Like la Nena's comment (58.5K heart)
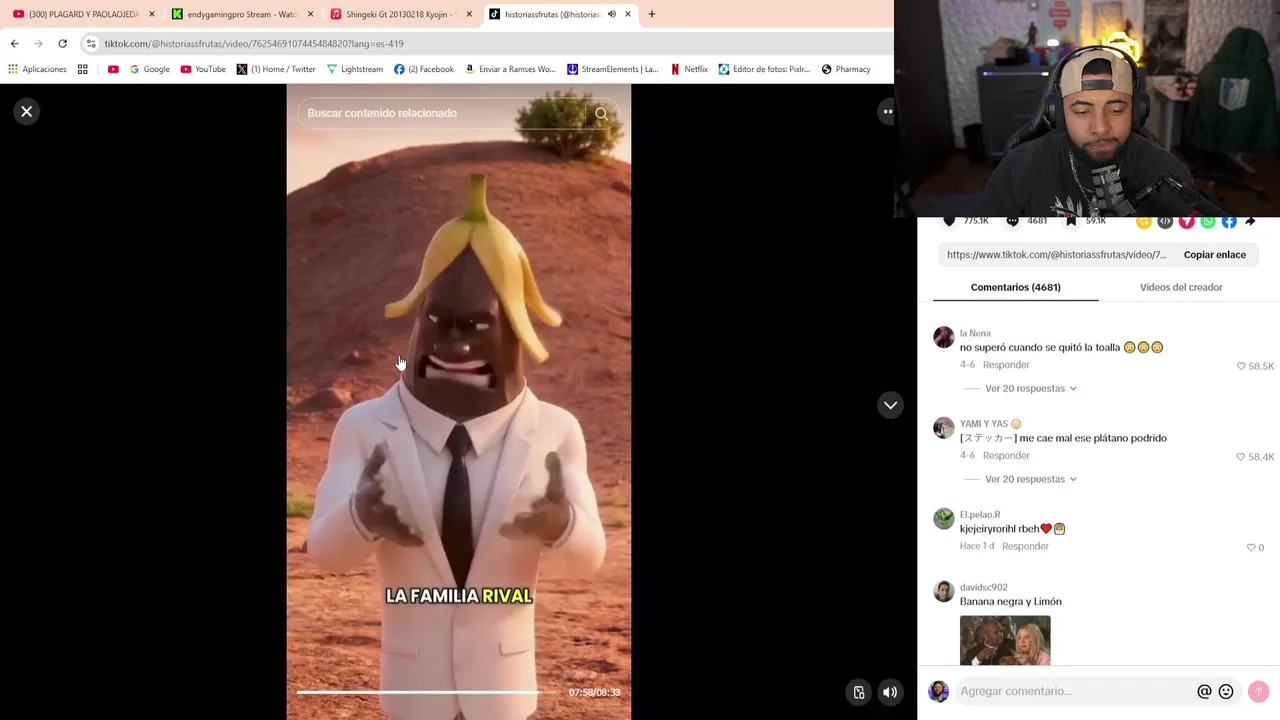This screenshot has height=720, width=1280. point(1241,366)
